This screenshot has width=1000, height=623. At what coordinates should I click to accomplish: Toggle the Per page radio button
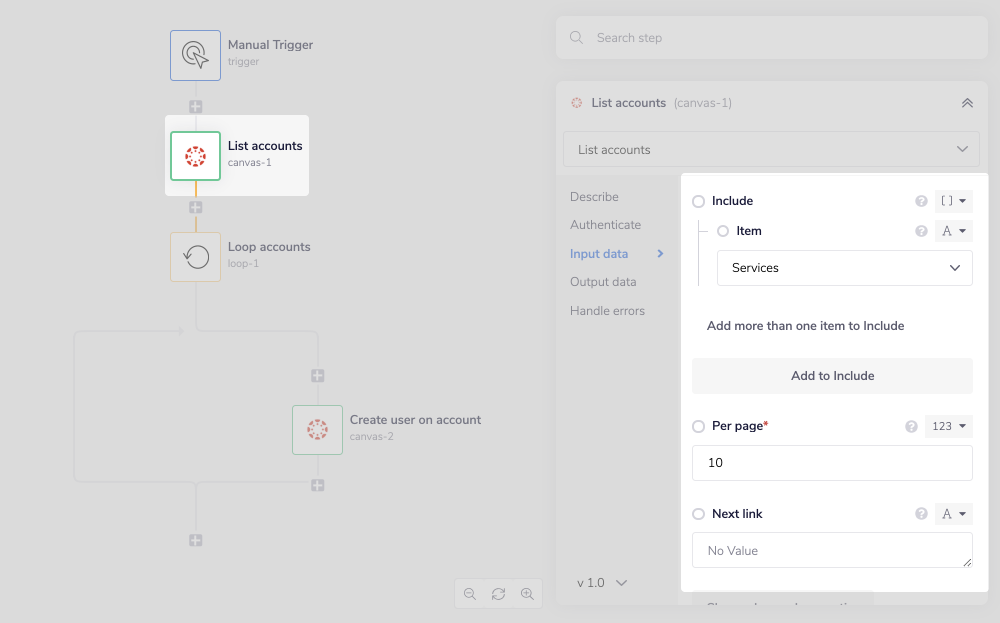pos(699,427)
